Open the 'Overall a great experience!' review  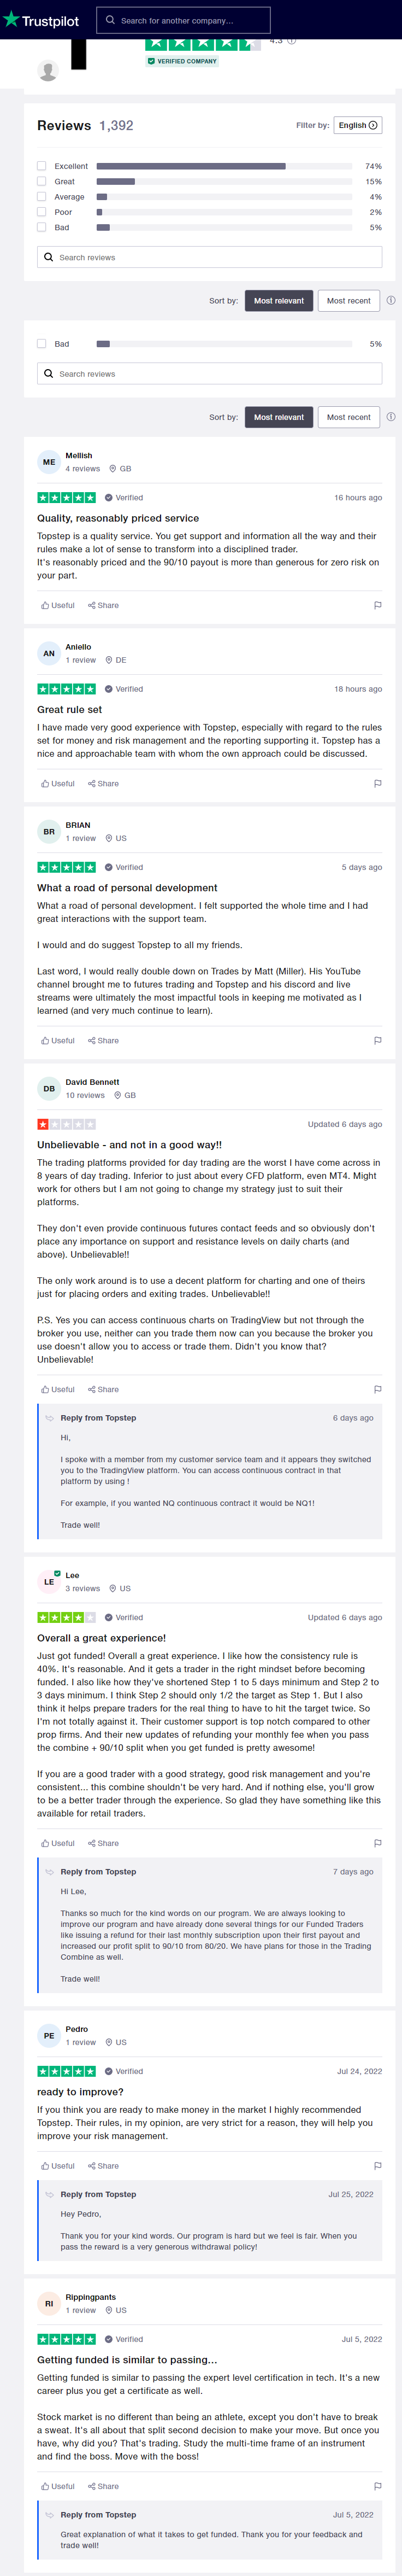(x=101, y=1638)
